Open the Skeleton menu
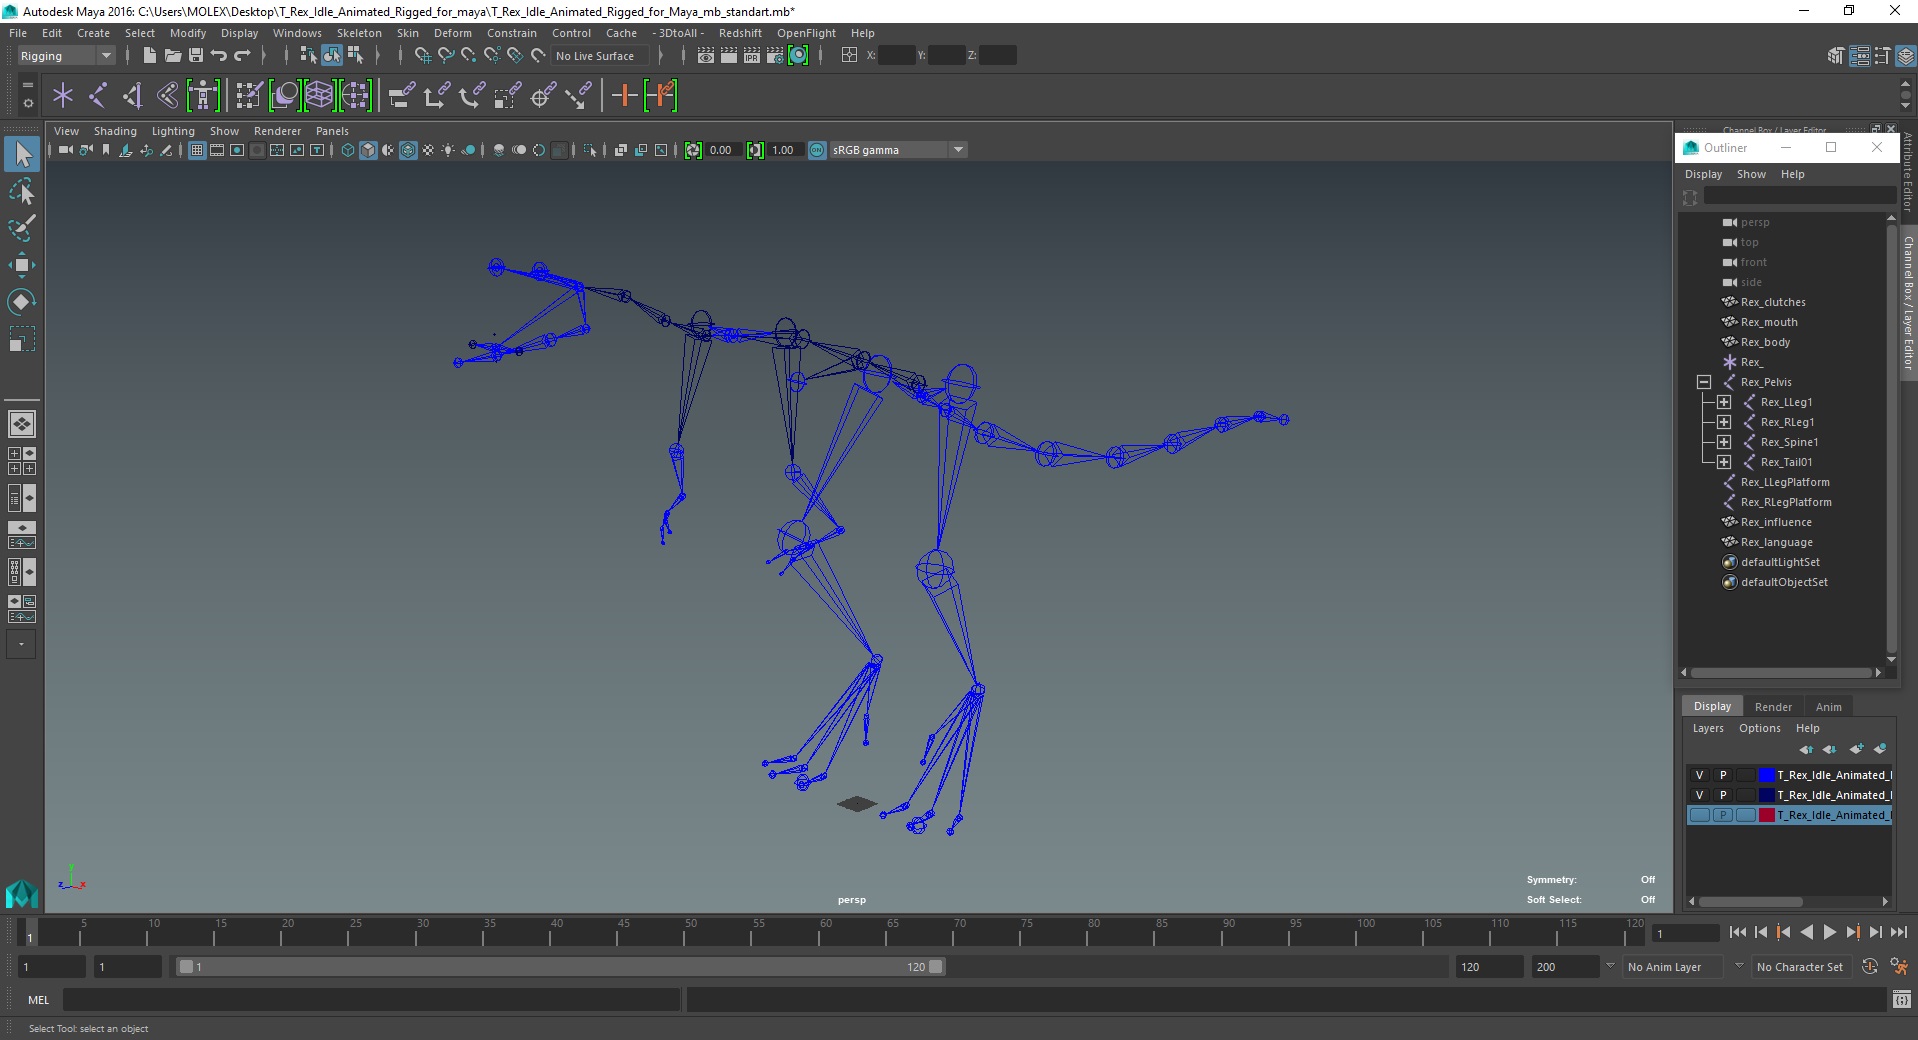 pyautogui.click(x=359, y=33)
